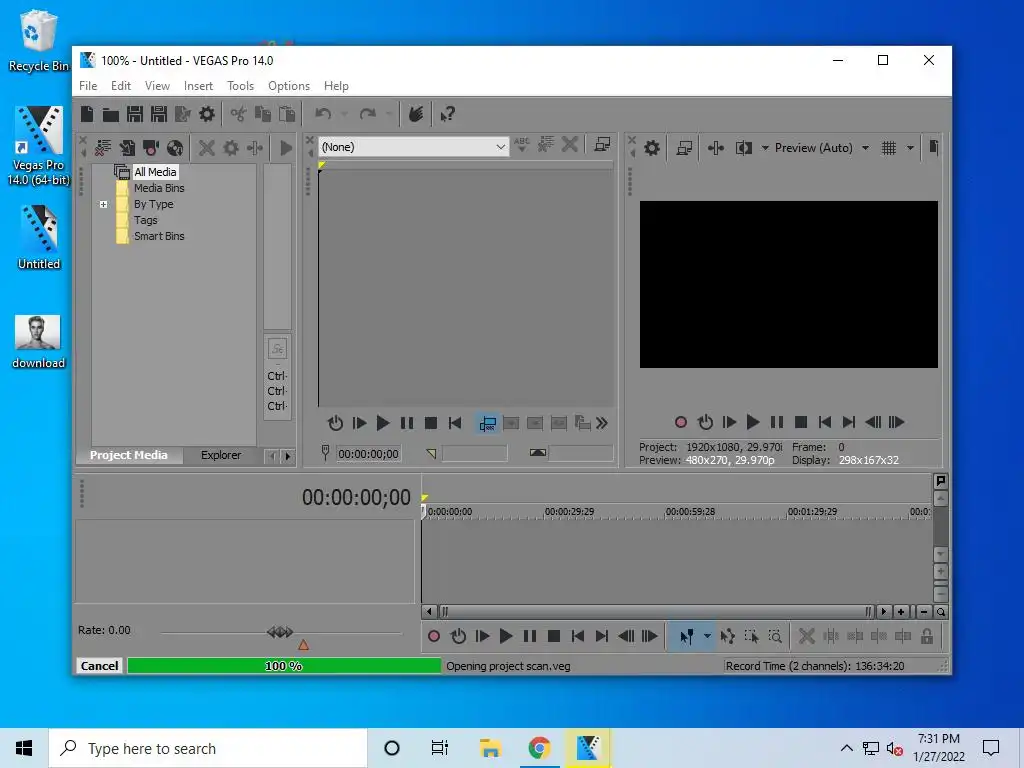Open the File menu
Viewport: 1024px width, 768px height.
pyautogui.click(x=88, y=86)
